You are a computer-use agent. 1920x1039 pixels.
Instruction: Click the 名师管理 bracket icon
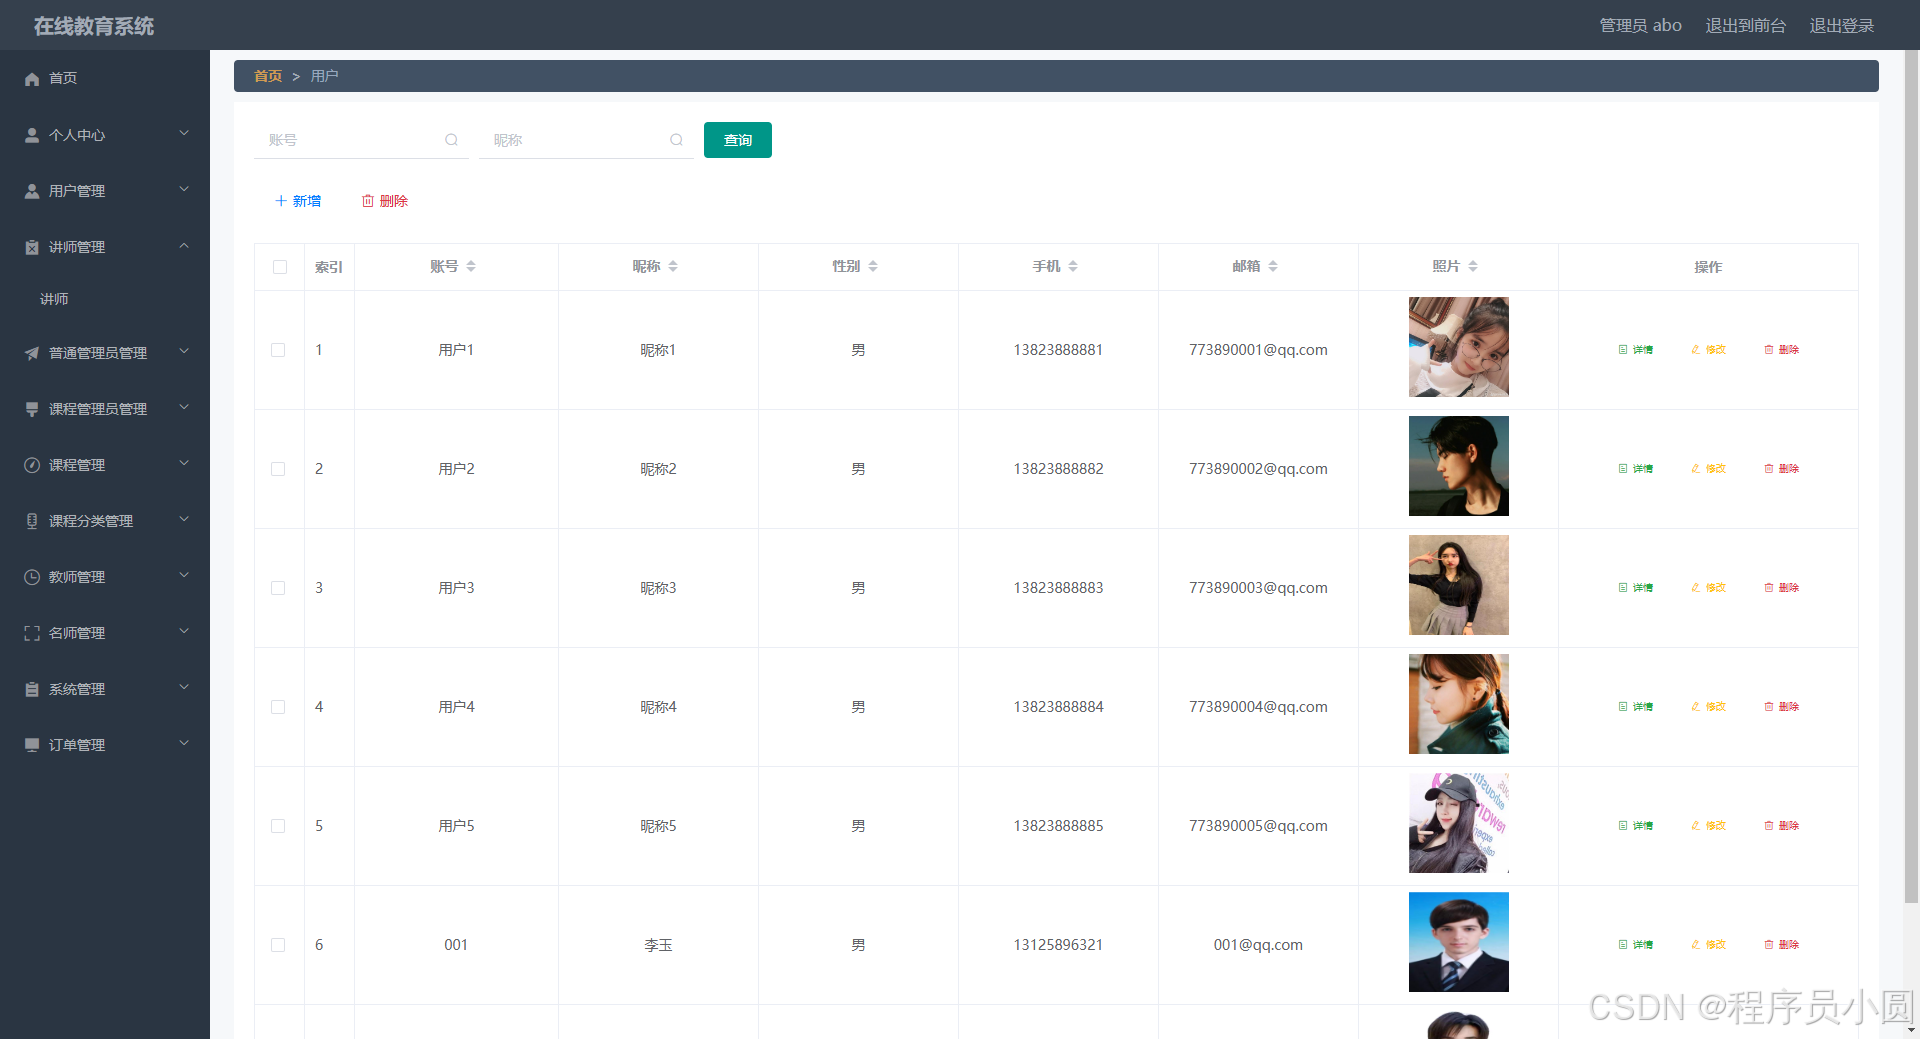[x=32, y=633]
